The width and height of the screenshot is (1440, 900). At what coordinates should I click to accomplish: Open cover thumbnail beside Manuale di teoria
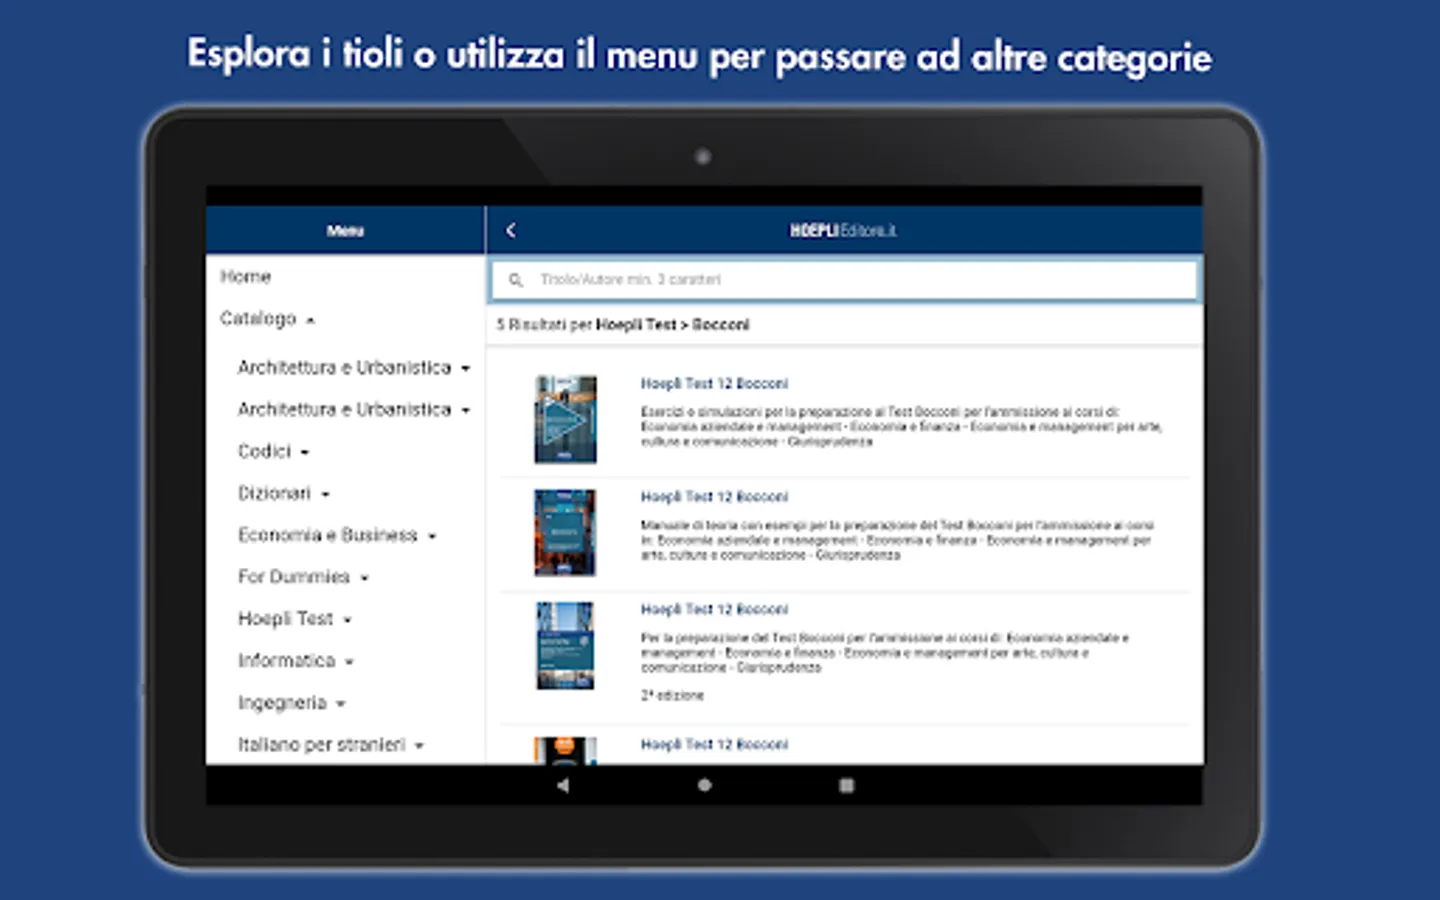(565, 532)
